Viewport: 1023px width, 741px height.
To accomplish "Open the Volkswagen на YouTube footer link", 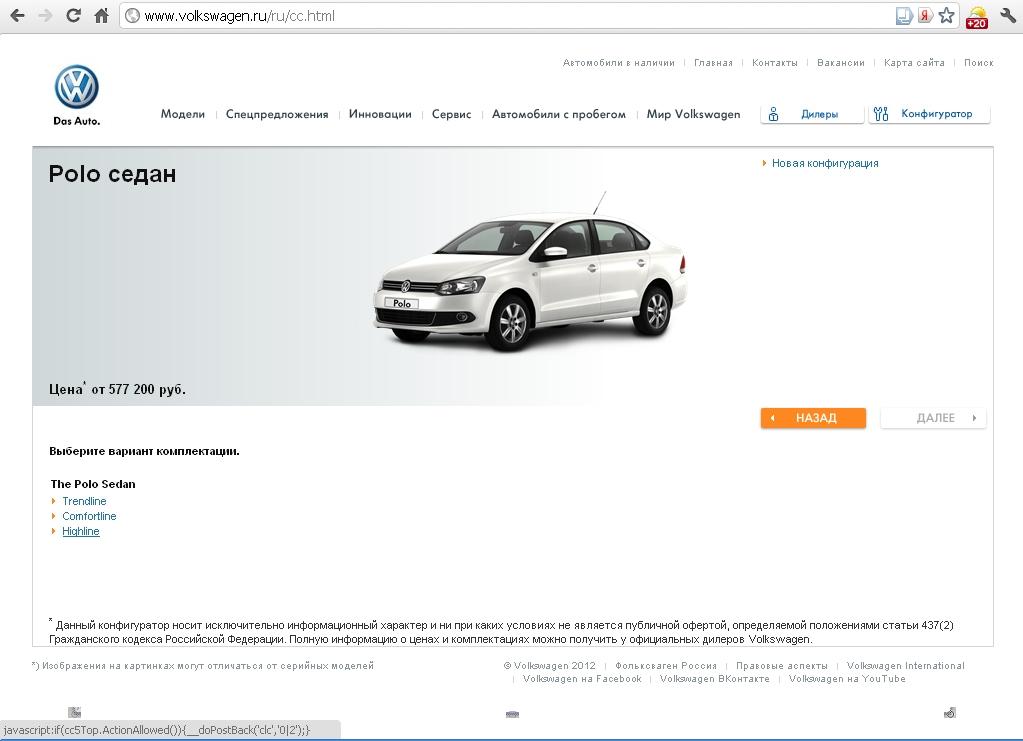I will click(846, 679).
